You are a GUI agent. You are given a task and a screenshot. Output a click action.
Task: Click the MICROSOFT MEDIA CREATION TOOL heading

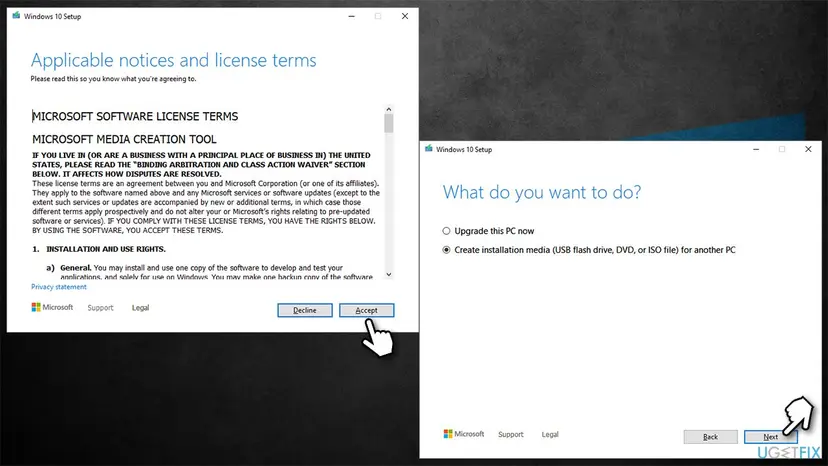click(x=124, y=139)
